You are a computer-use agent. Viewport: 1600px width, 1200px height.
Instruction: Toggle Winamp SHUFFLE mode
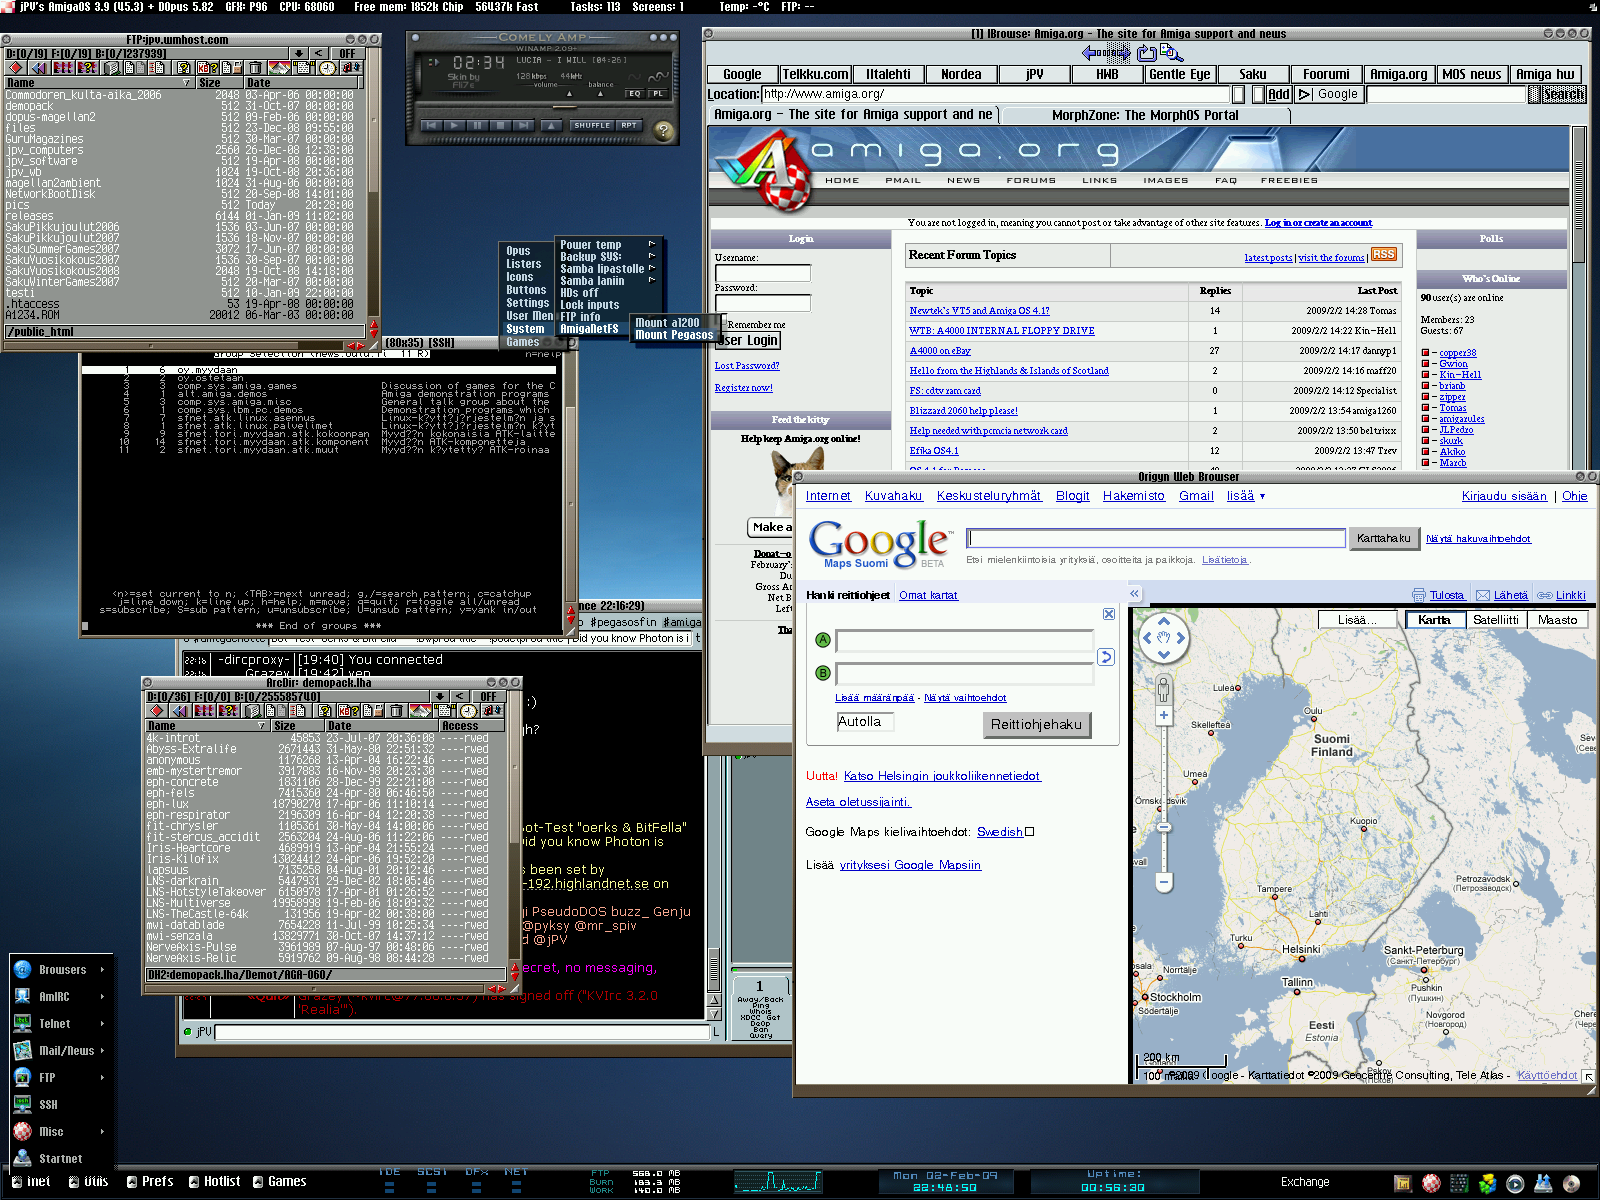pos(592,126)
